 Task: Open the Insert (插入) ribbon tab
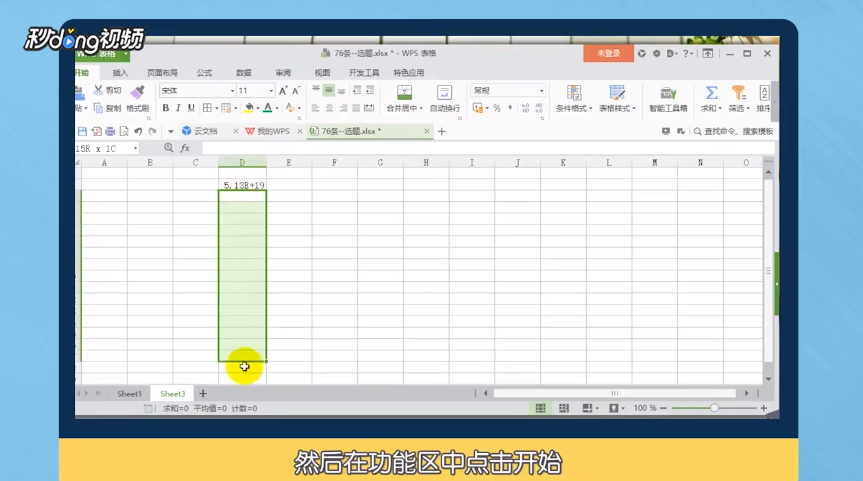(x=120, y=73)
